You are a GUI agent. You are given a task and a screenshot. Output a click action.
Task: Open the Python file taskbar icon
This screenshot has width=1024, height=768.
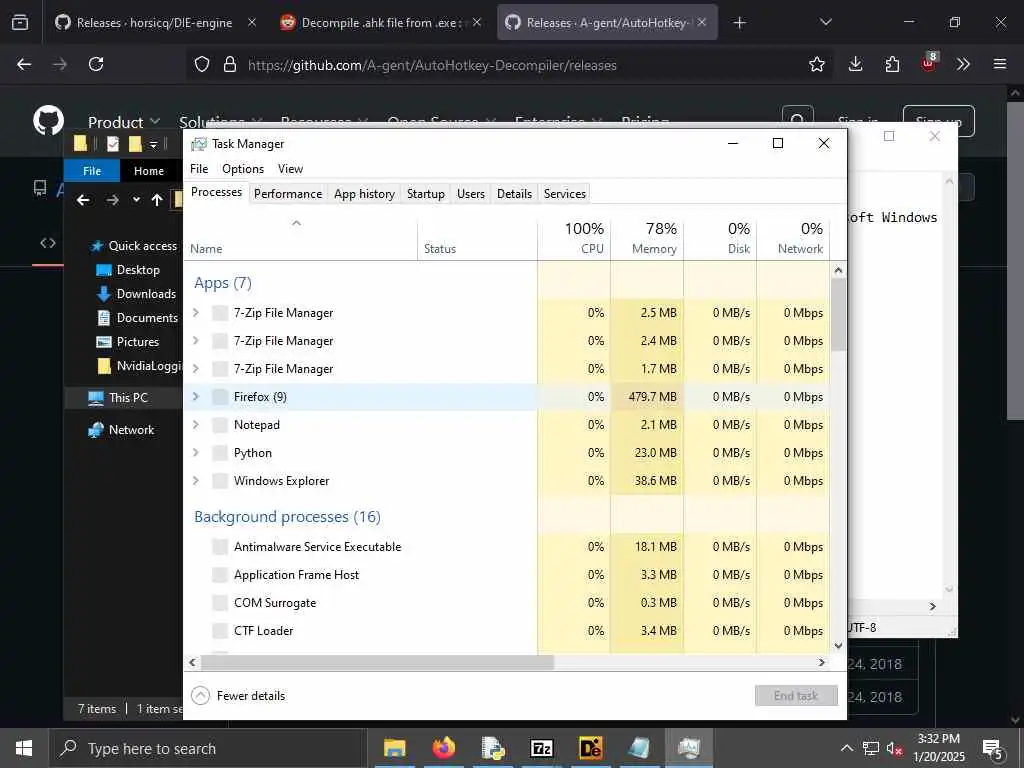coord(492,748)
